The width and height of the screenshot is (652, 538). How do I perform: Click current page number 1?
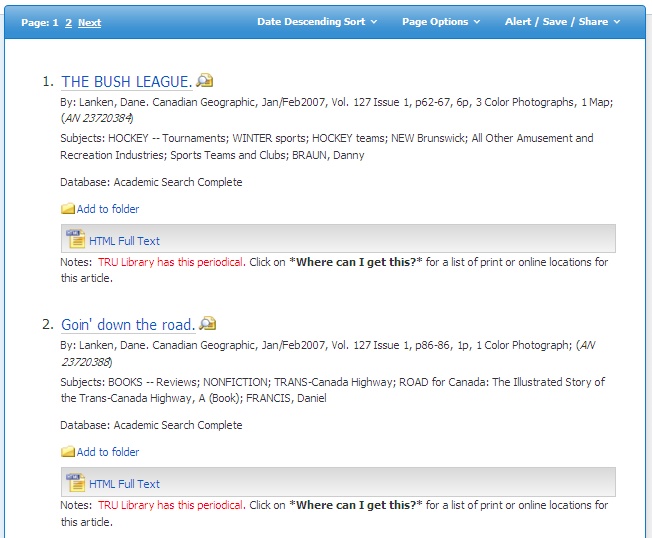pyautogui.click(x=55, y=22)
